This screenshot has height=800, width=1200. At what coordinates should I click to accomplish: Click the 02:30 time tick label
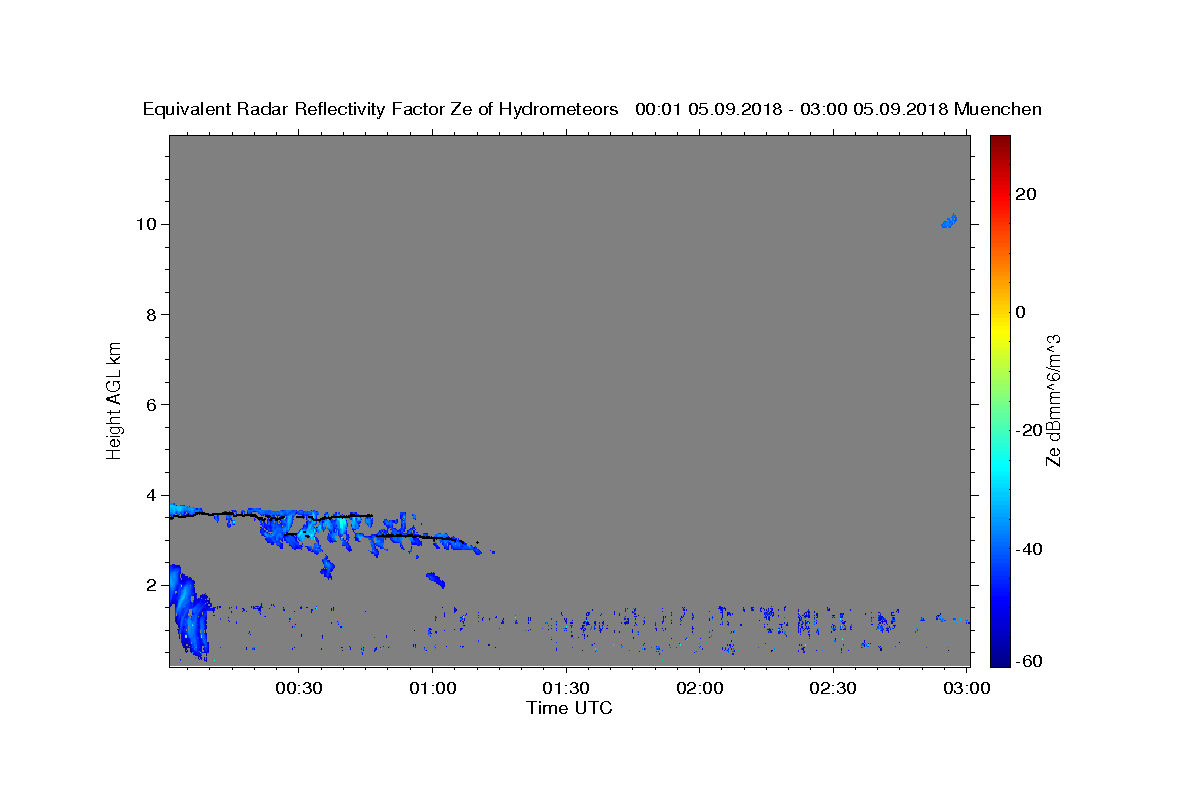[833, 688]
